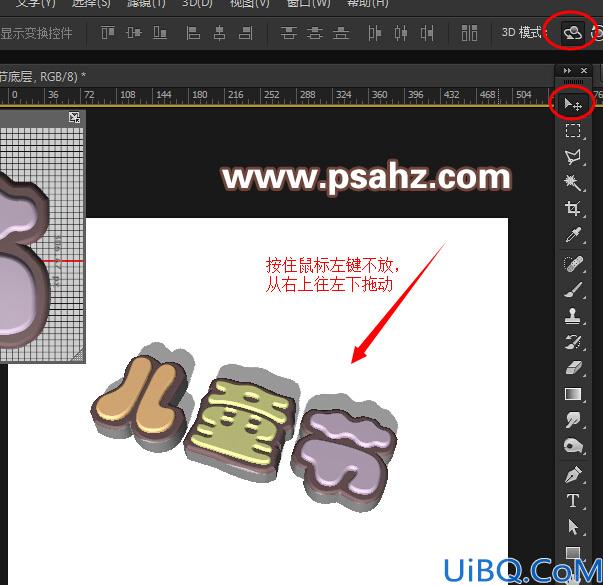
Task: Open the 帮助(H) menu
Action: 367,3
